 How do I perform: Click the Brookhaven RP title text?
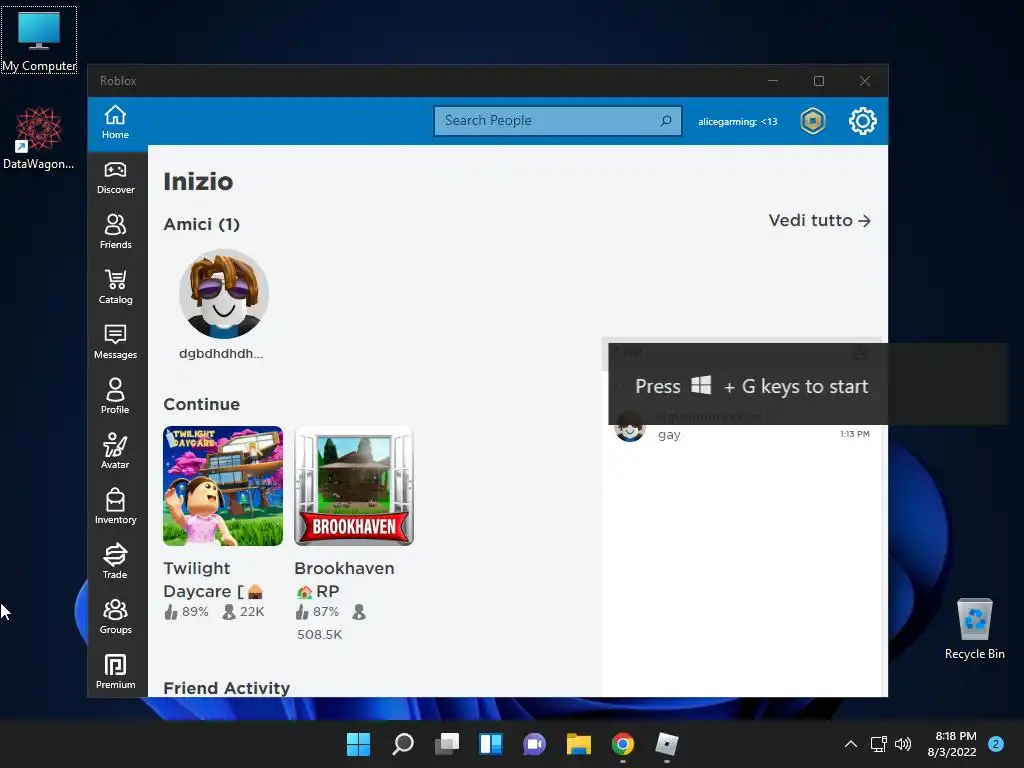pos(344,580)
